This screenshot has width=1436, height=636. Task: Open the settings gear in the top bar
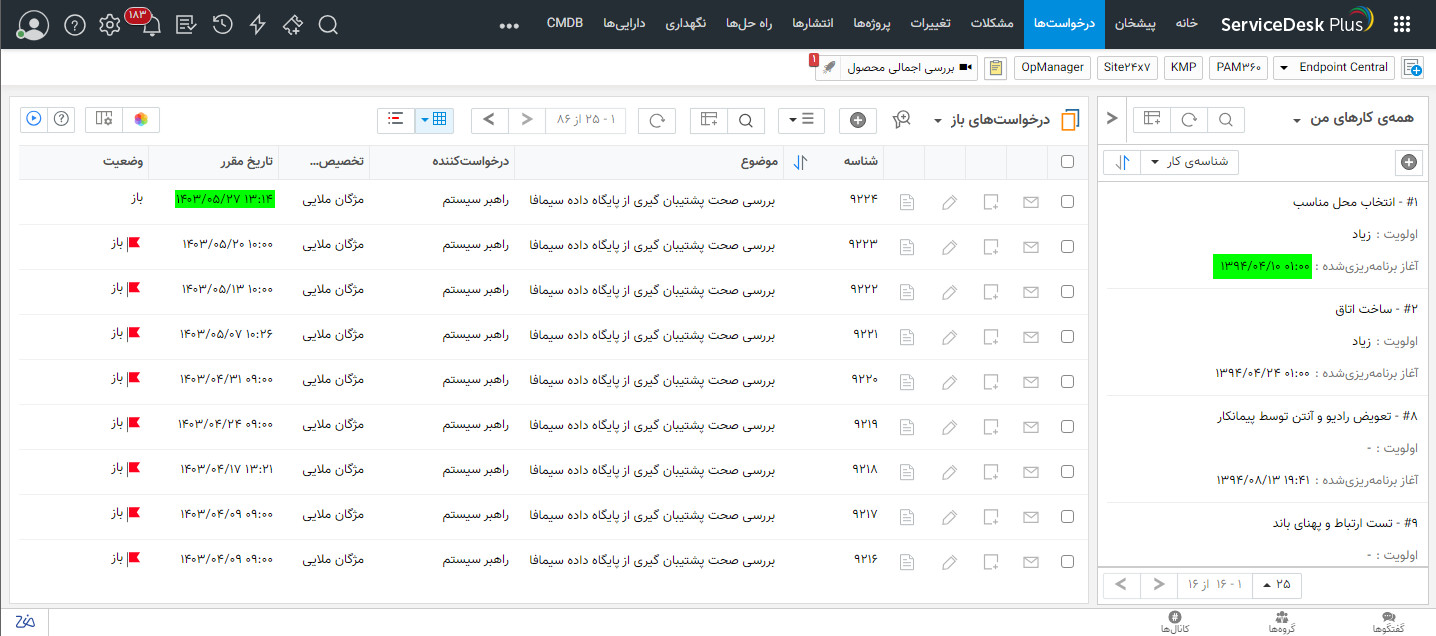(x=110, y=24)
